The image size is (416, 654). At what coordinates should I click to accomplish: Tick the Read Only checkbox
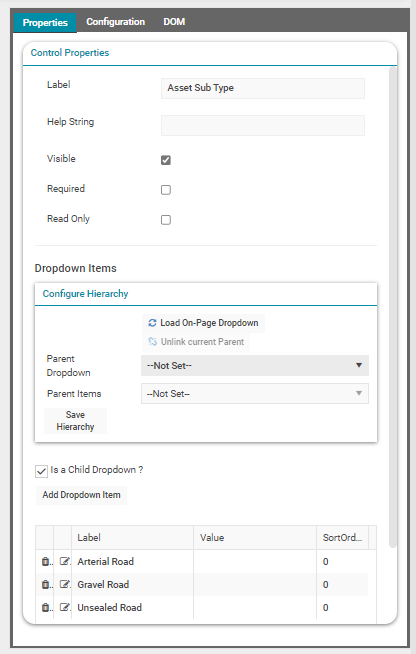tap(166, 220)
